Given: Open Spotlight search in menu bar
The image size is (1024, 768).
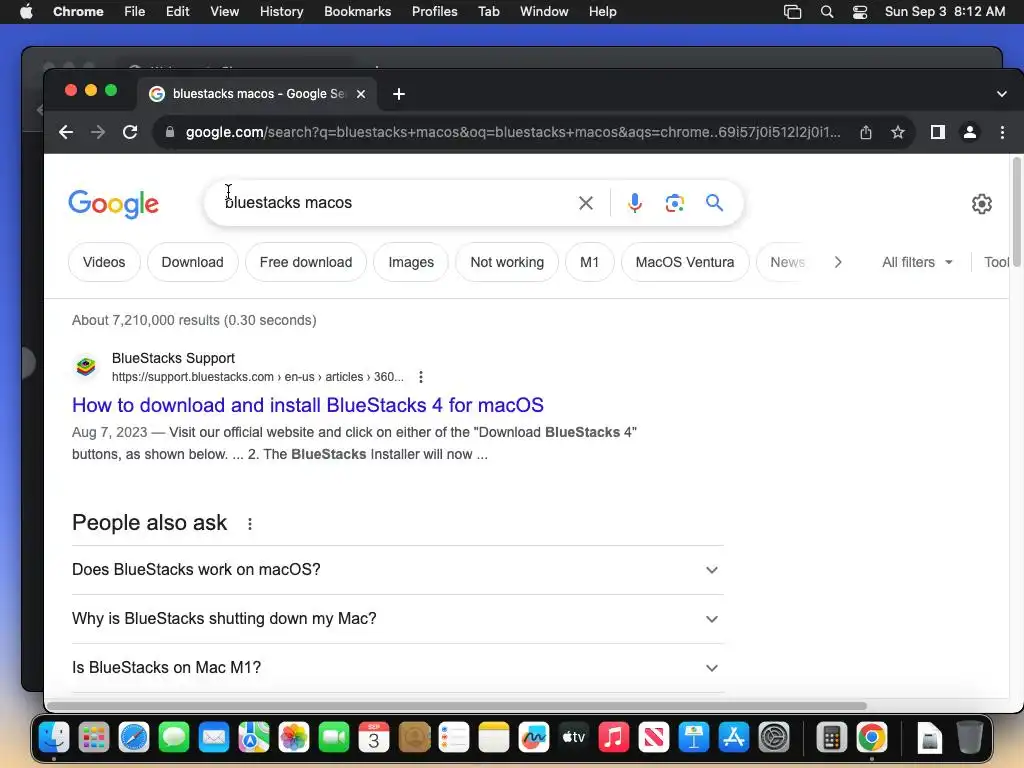Looking at the screenshot, I should pyautogui.click(x=827, y=12).
